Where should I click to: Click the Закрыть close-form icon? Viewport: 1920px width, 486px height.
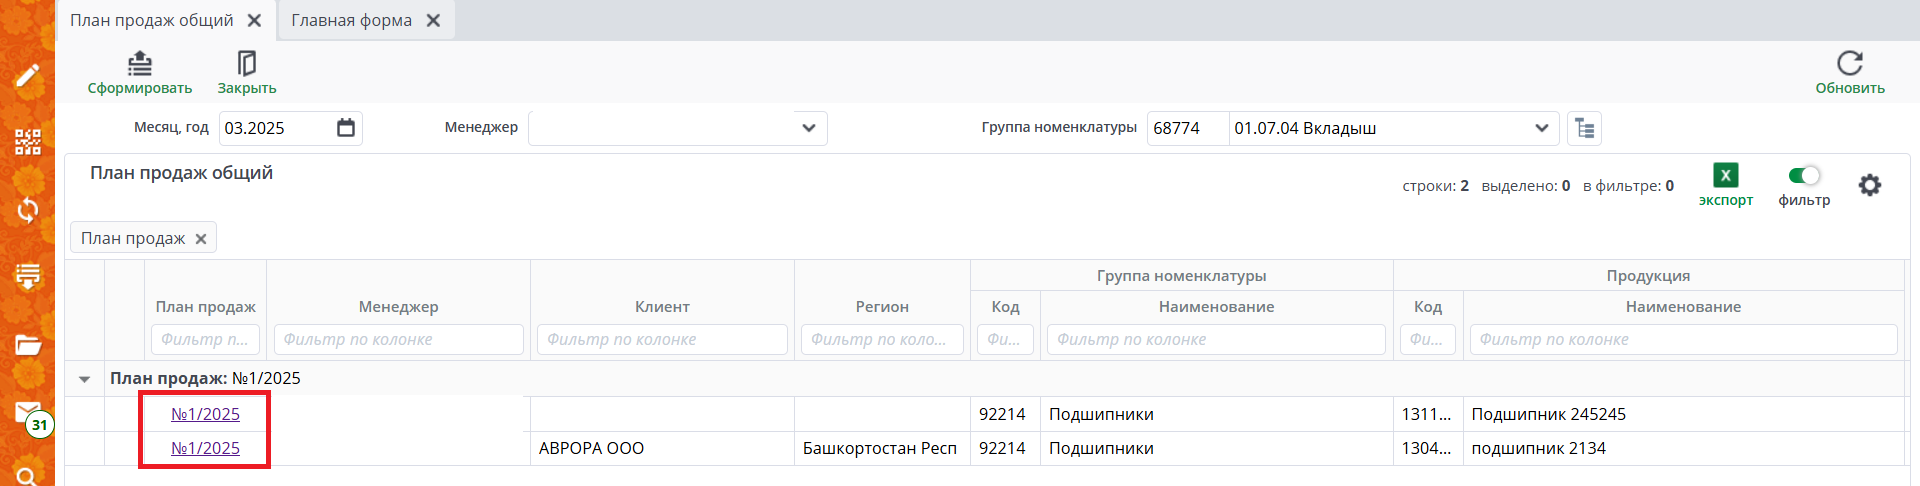246,64
